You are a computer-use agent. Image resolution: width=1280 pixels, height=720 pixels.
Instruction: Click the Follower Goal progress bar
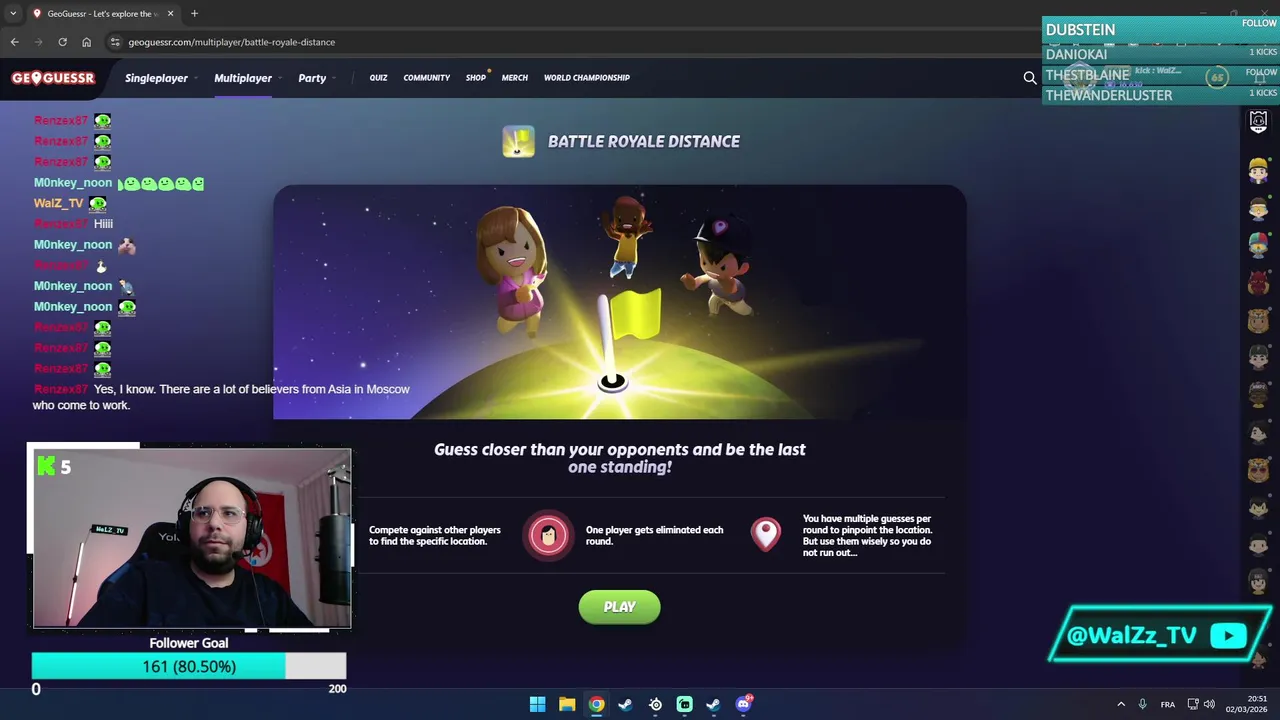189,666
